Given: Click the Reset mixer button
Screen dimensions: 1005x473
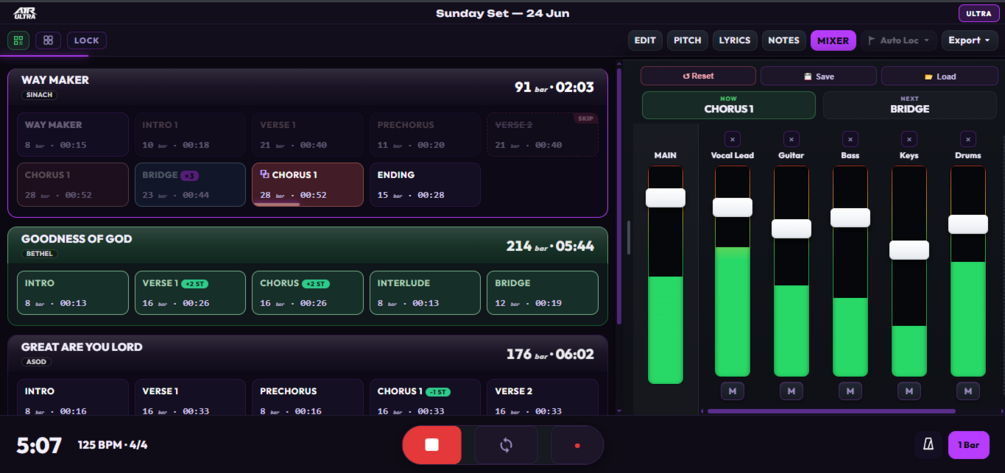Looking at the screenshot, I should click(x=698, y=76).
